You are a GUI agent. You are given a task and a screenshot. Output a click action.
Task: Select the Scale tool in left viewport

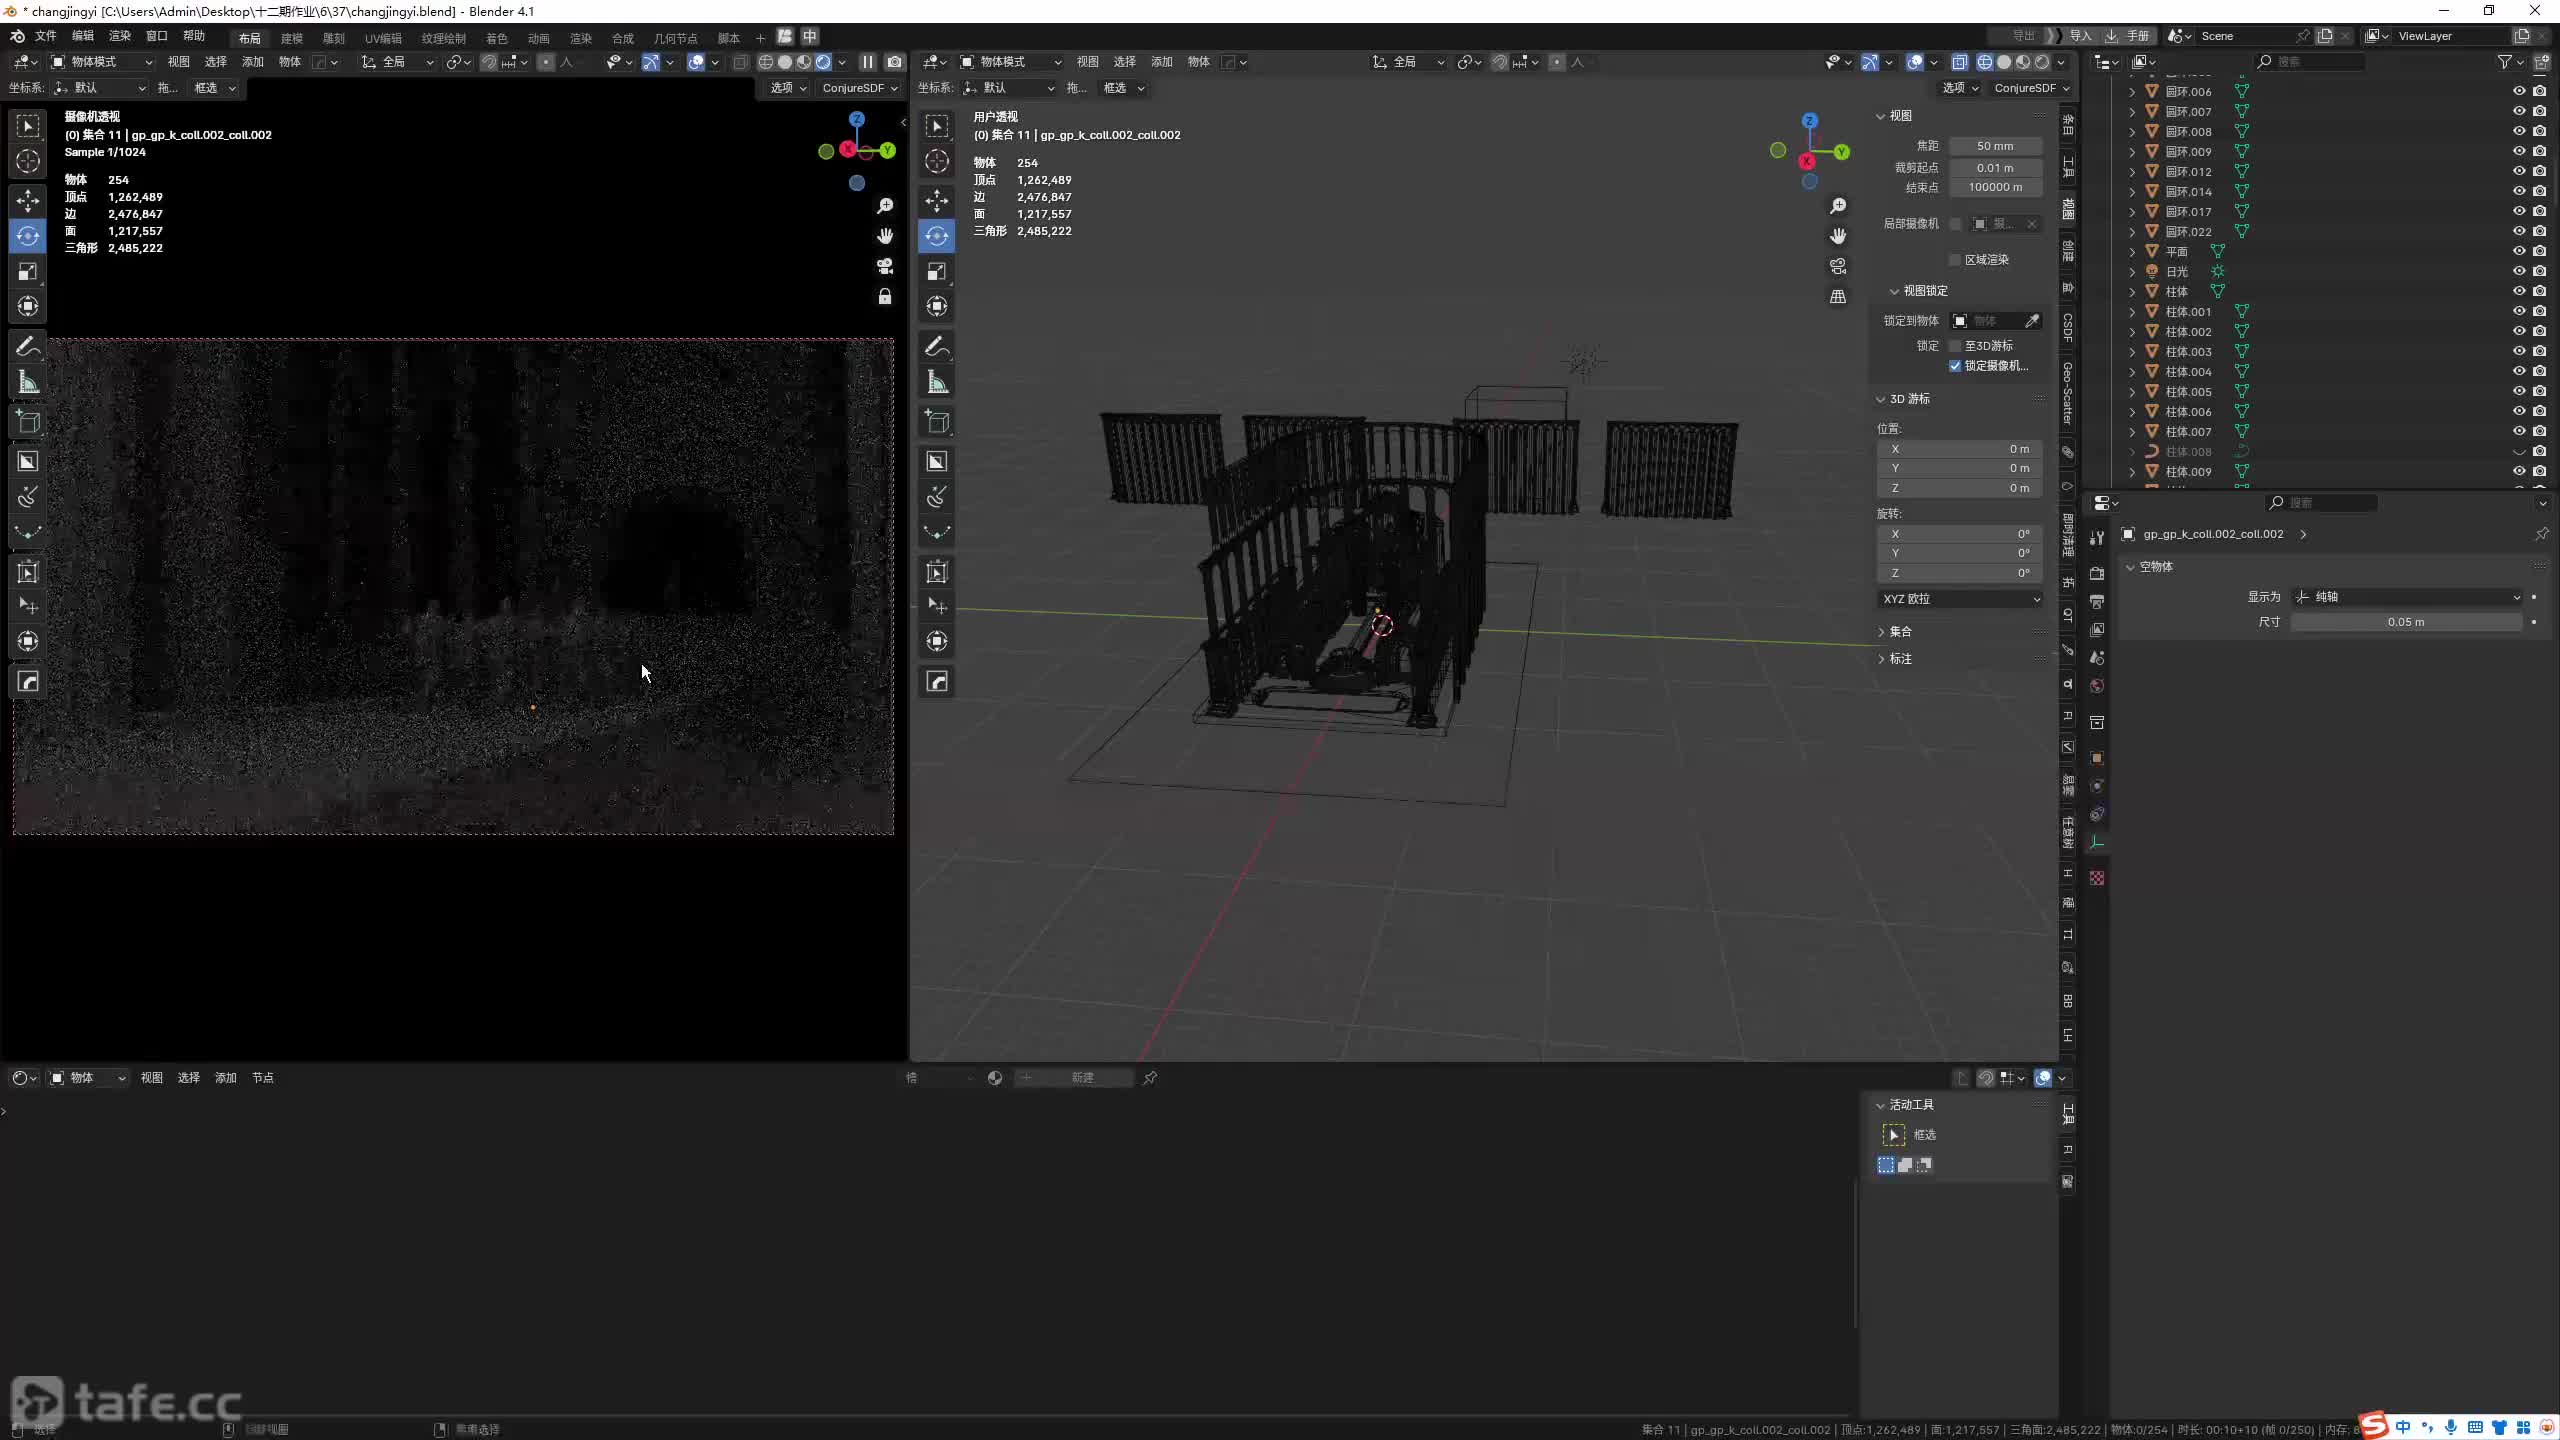tap(28, 272)
